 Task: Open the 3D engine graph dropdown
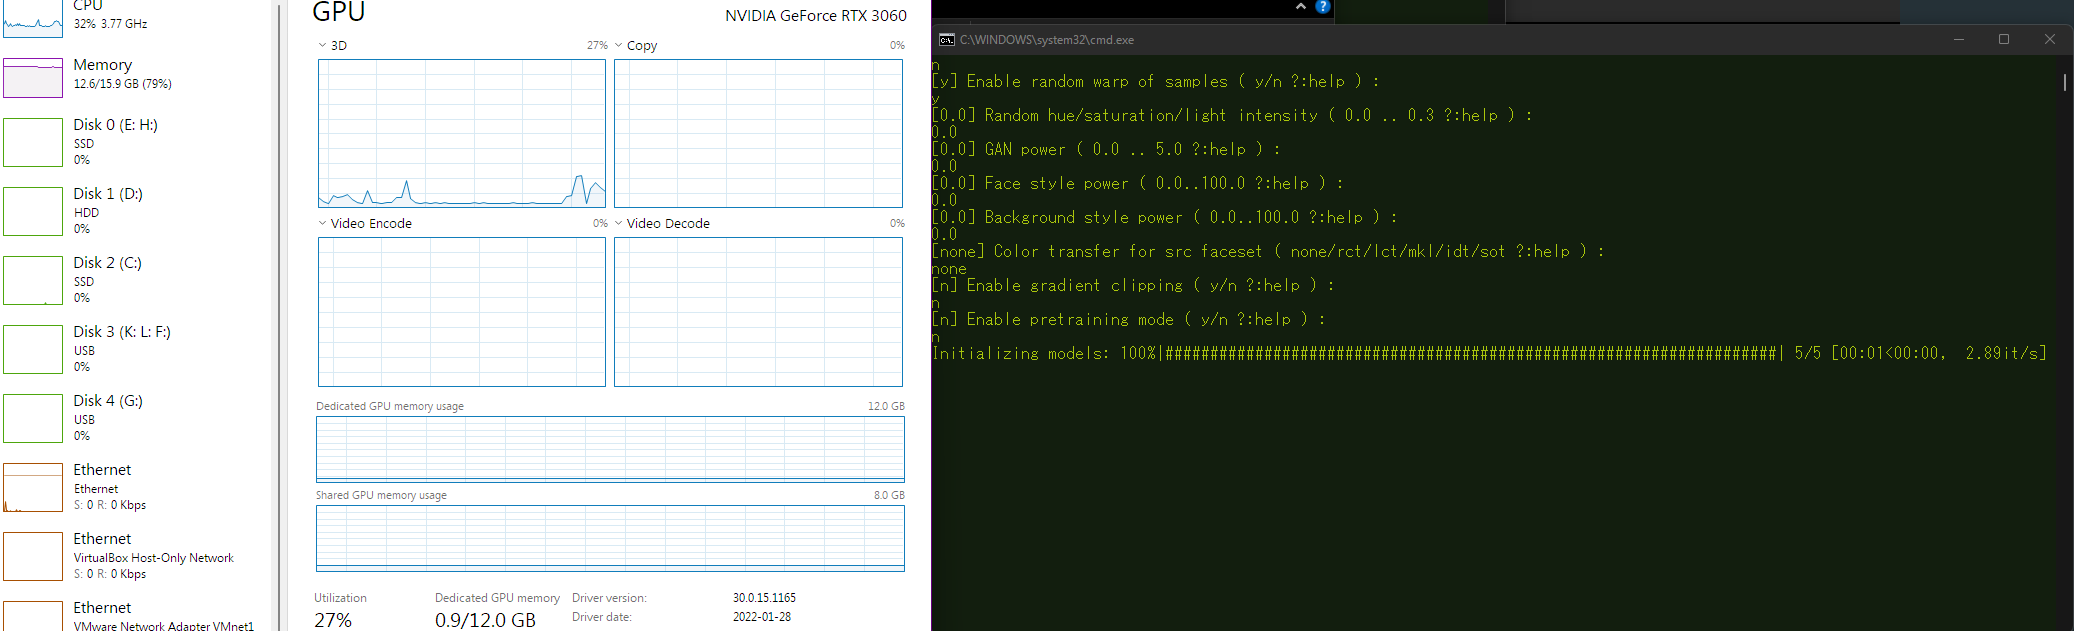(x=322, y=45)
